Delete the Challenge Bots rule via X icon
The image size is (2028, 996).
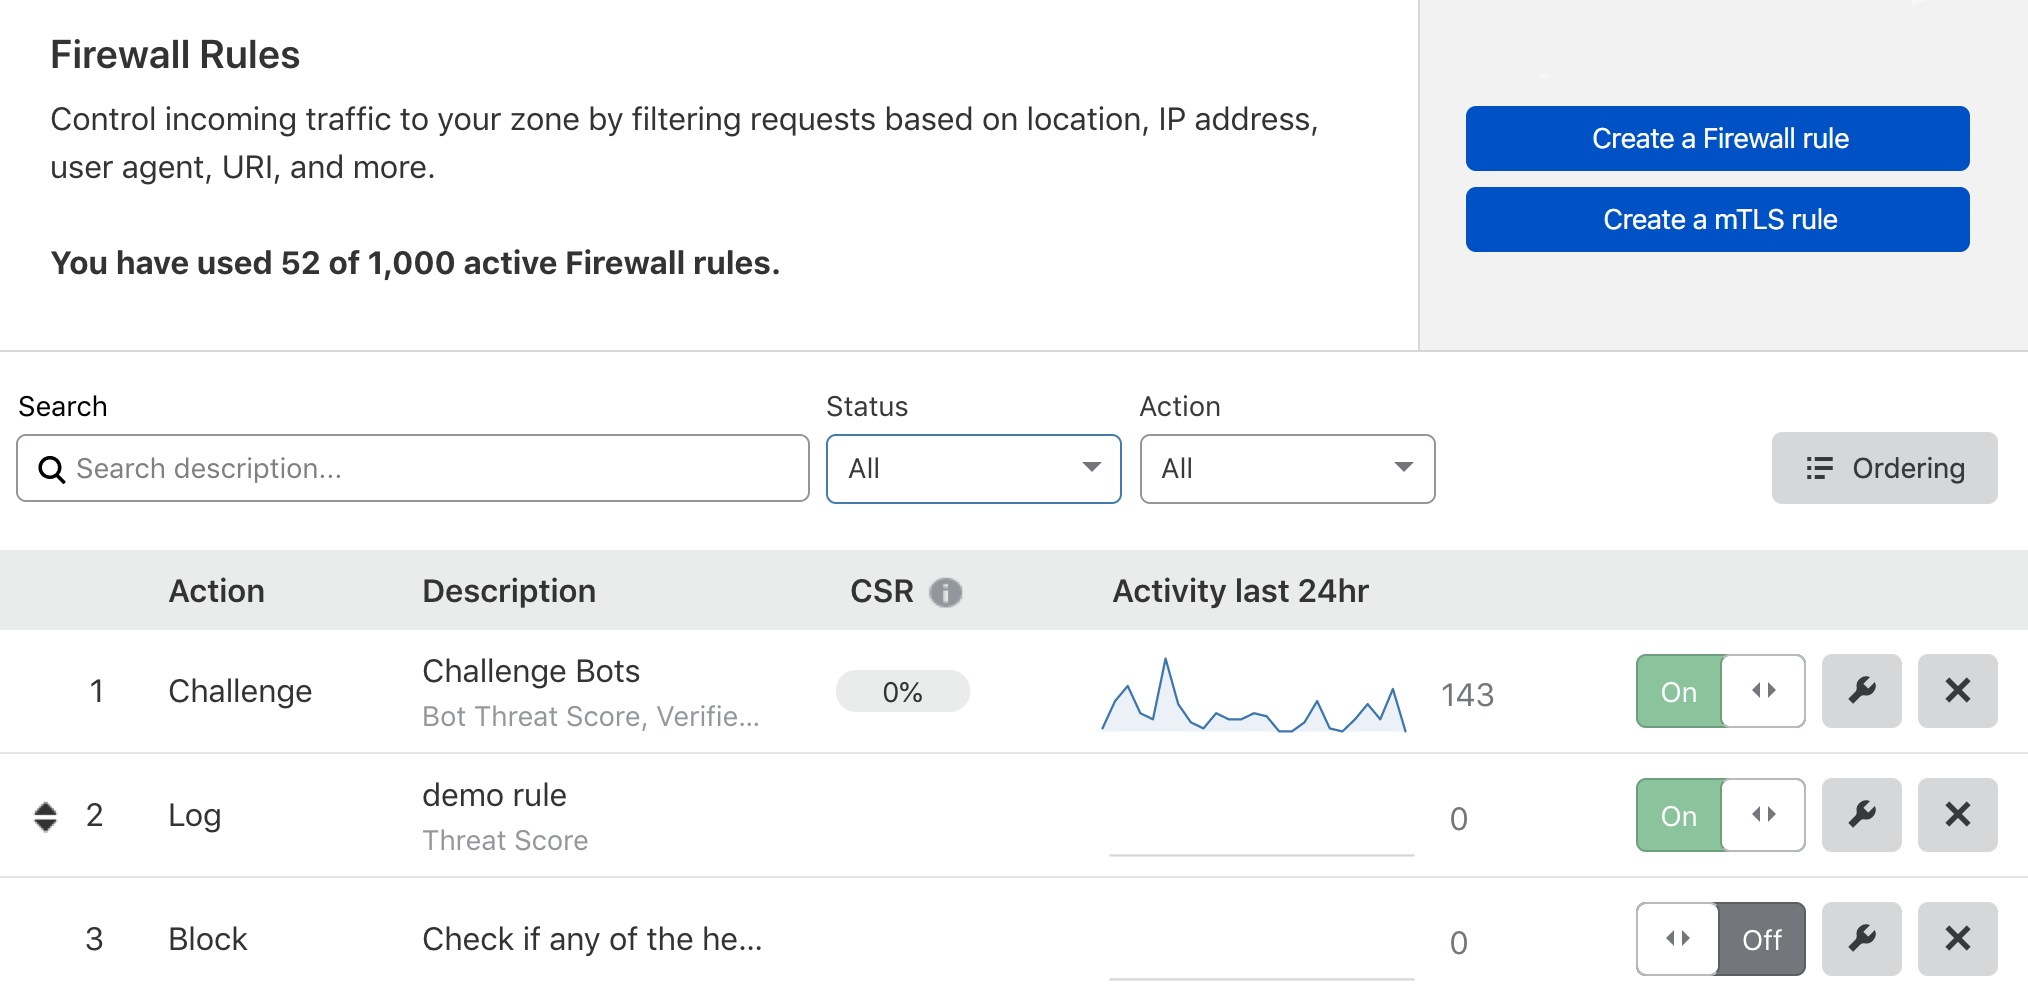coord(1957,691)
